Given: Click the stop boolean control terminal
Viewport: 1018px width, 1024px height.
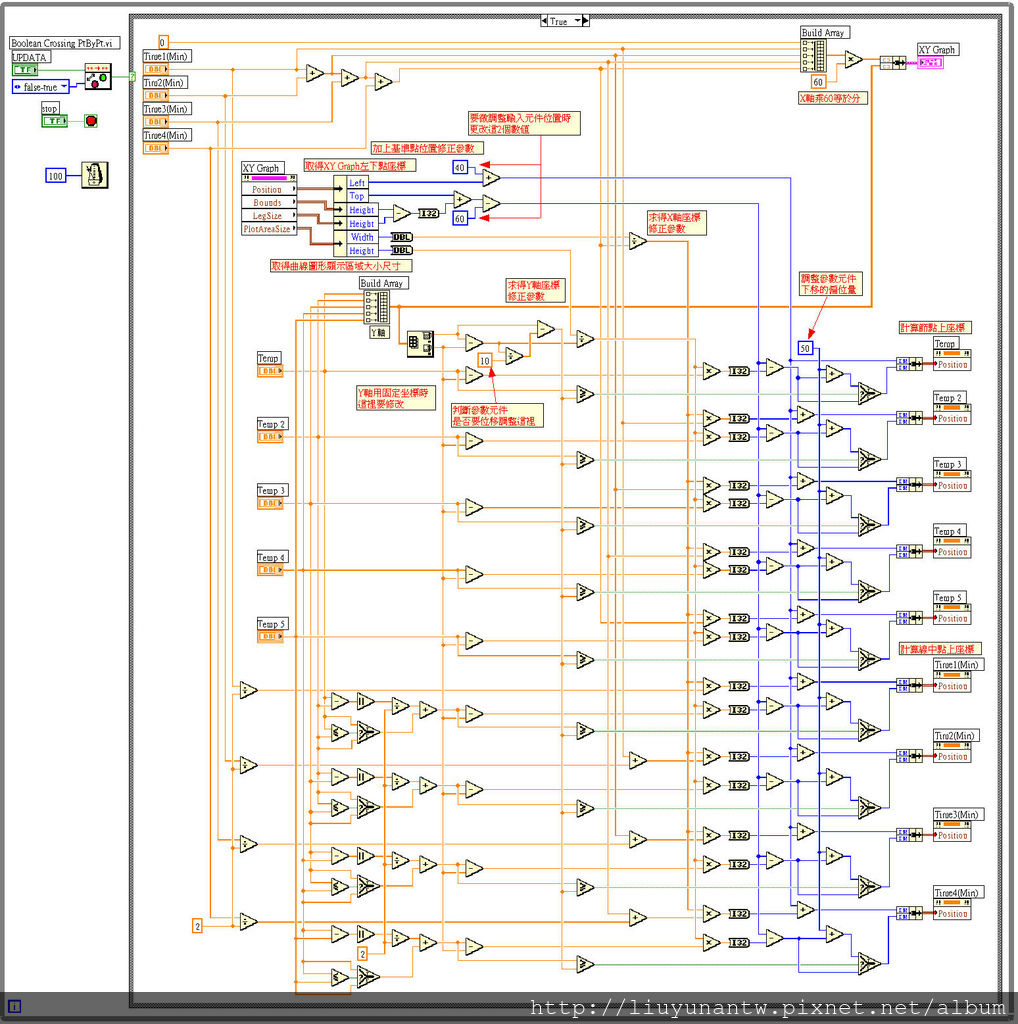Looking at the screenshot, I should point(54,121).
